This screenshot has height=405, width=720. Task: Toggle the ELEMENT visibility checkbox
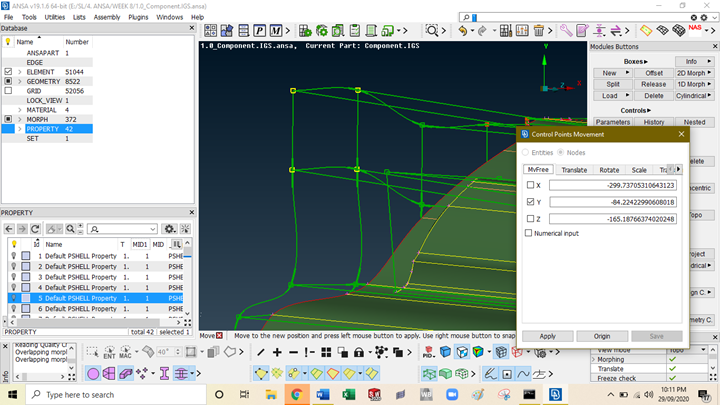tap(8, 72)
